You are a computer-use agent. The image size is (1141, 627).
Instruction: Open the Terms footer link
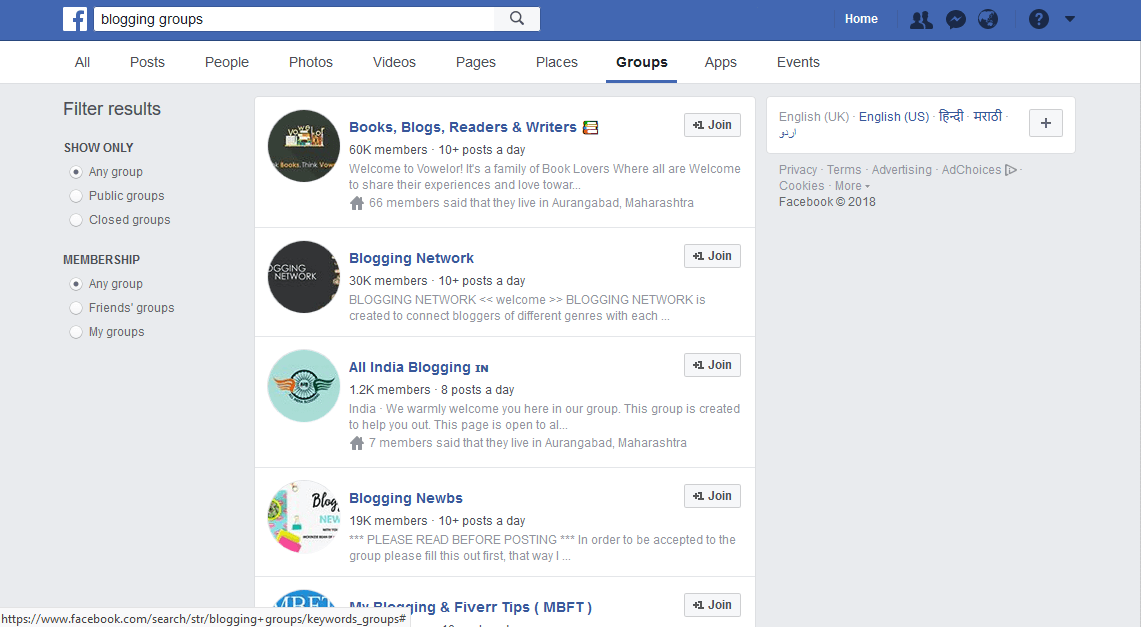click(844, 169)
